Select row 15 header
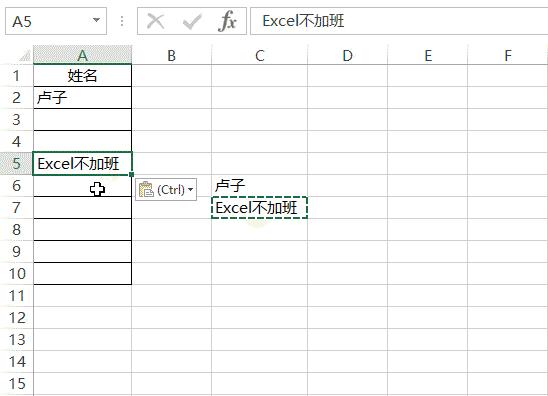This screenshot has height=396, width=548. coord(16,384)
